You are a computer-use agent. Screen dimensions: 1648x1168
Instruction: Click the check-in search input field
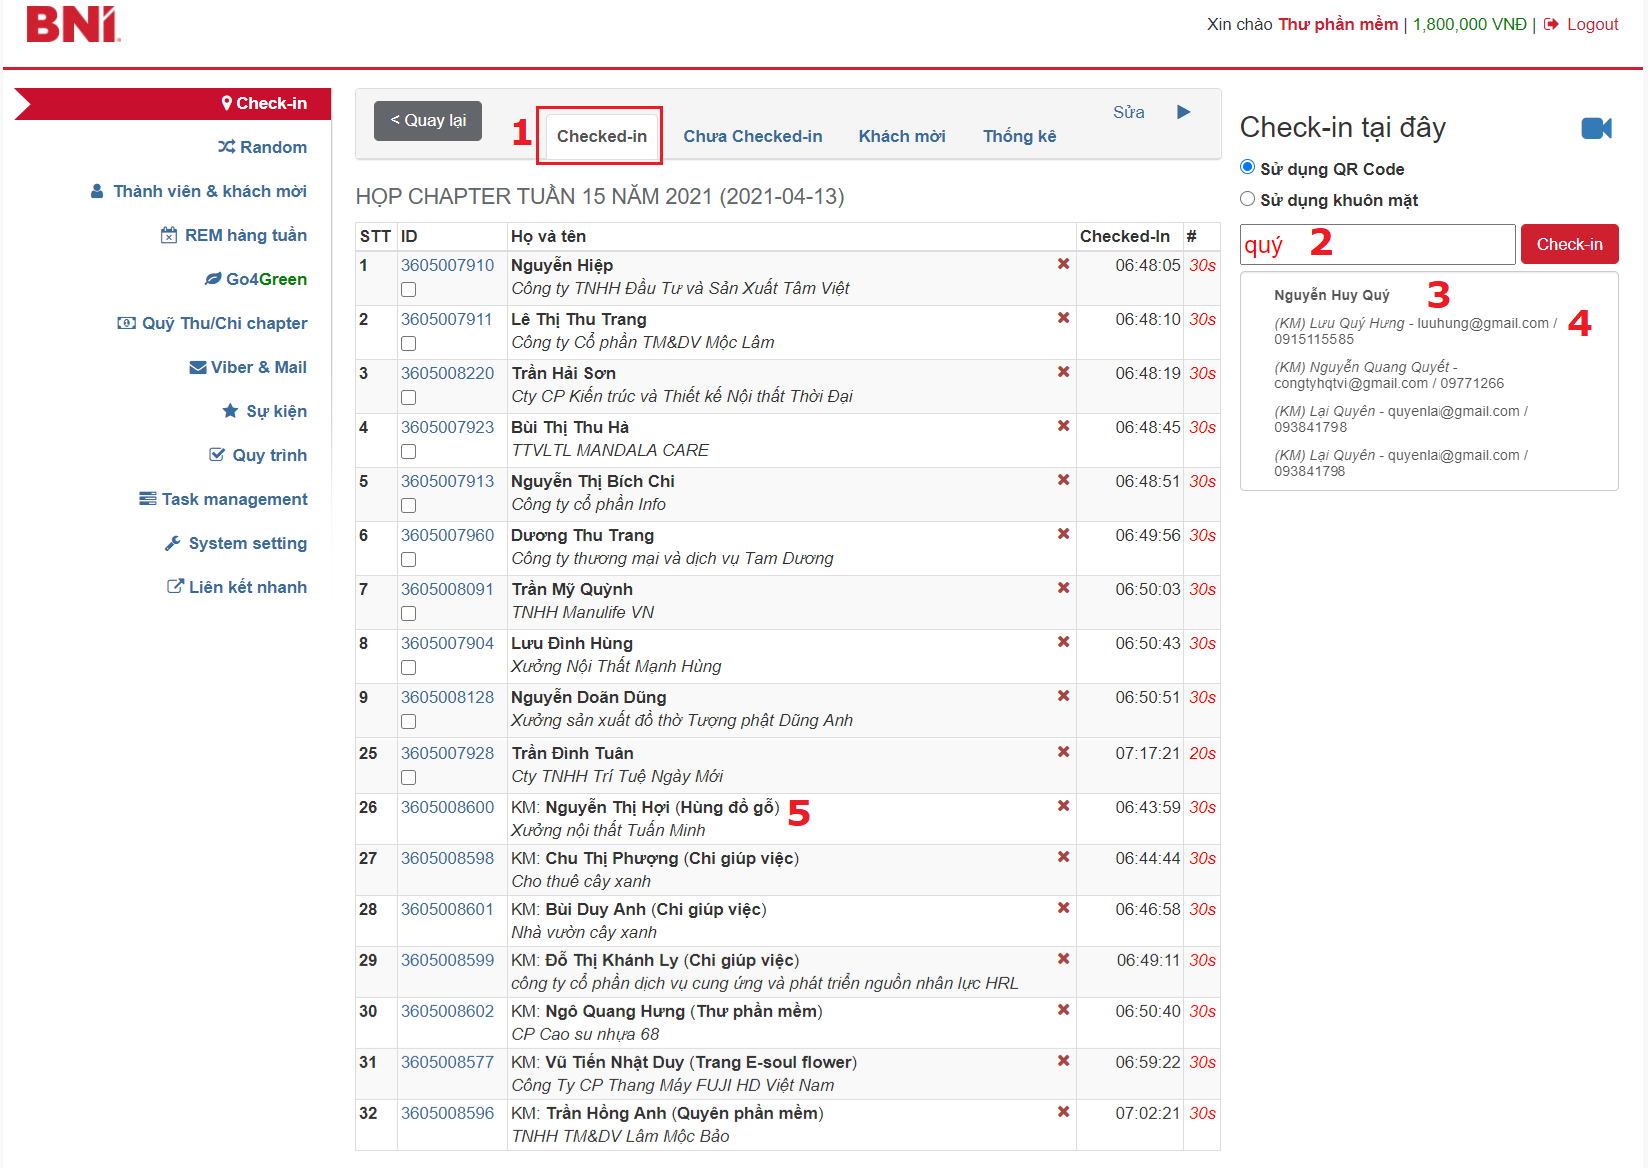pyautogui.click(x=1377, y=244)
